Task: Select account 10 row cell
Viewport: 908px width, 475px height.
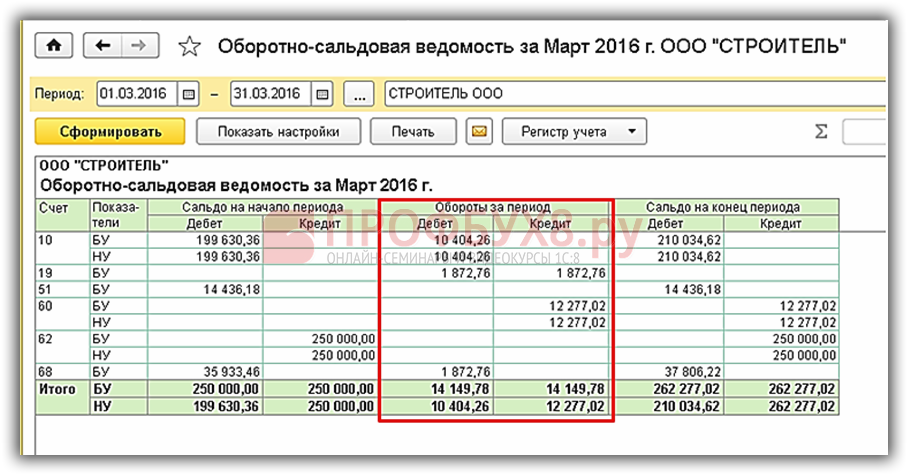Action: tap(62, 241)
